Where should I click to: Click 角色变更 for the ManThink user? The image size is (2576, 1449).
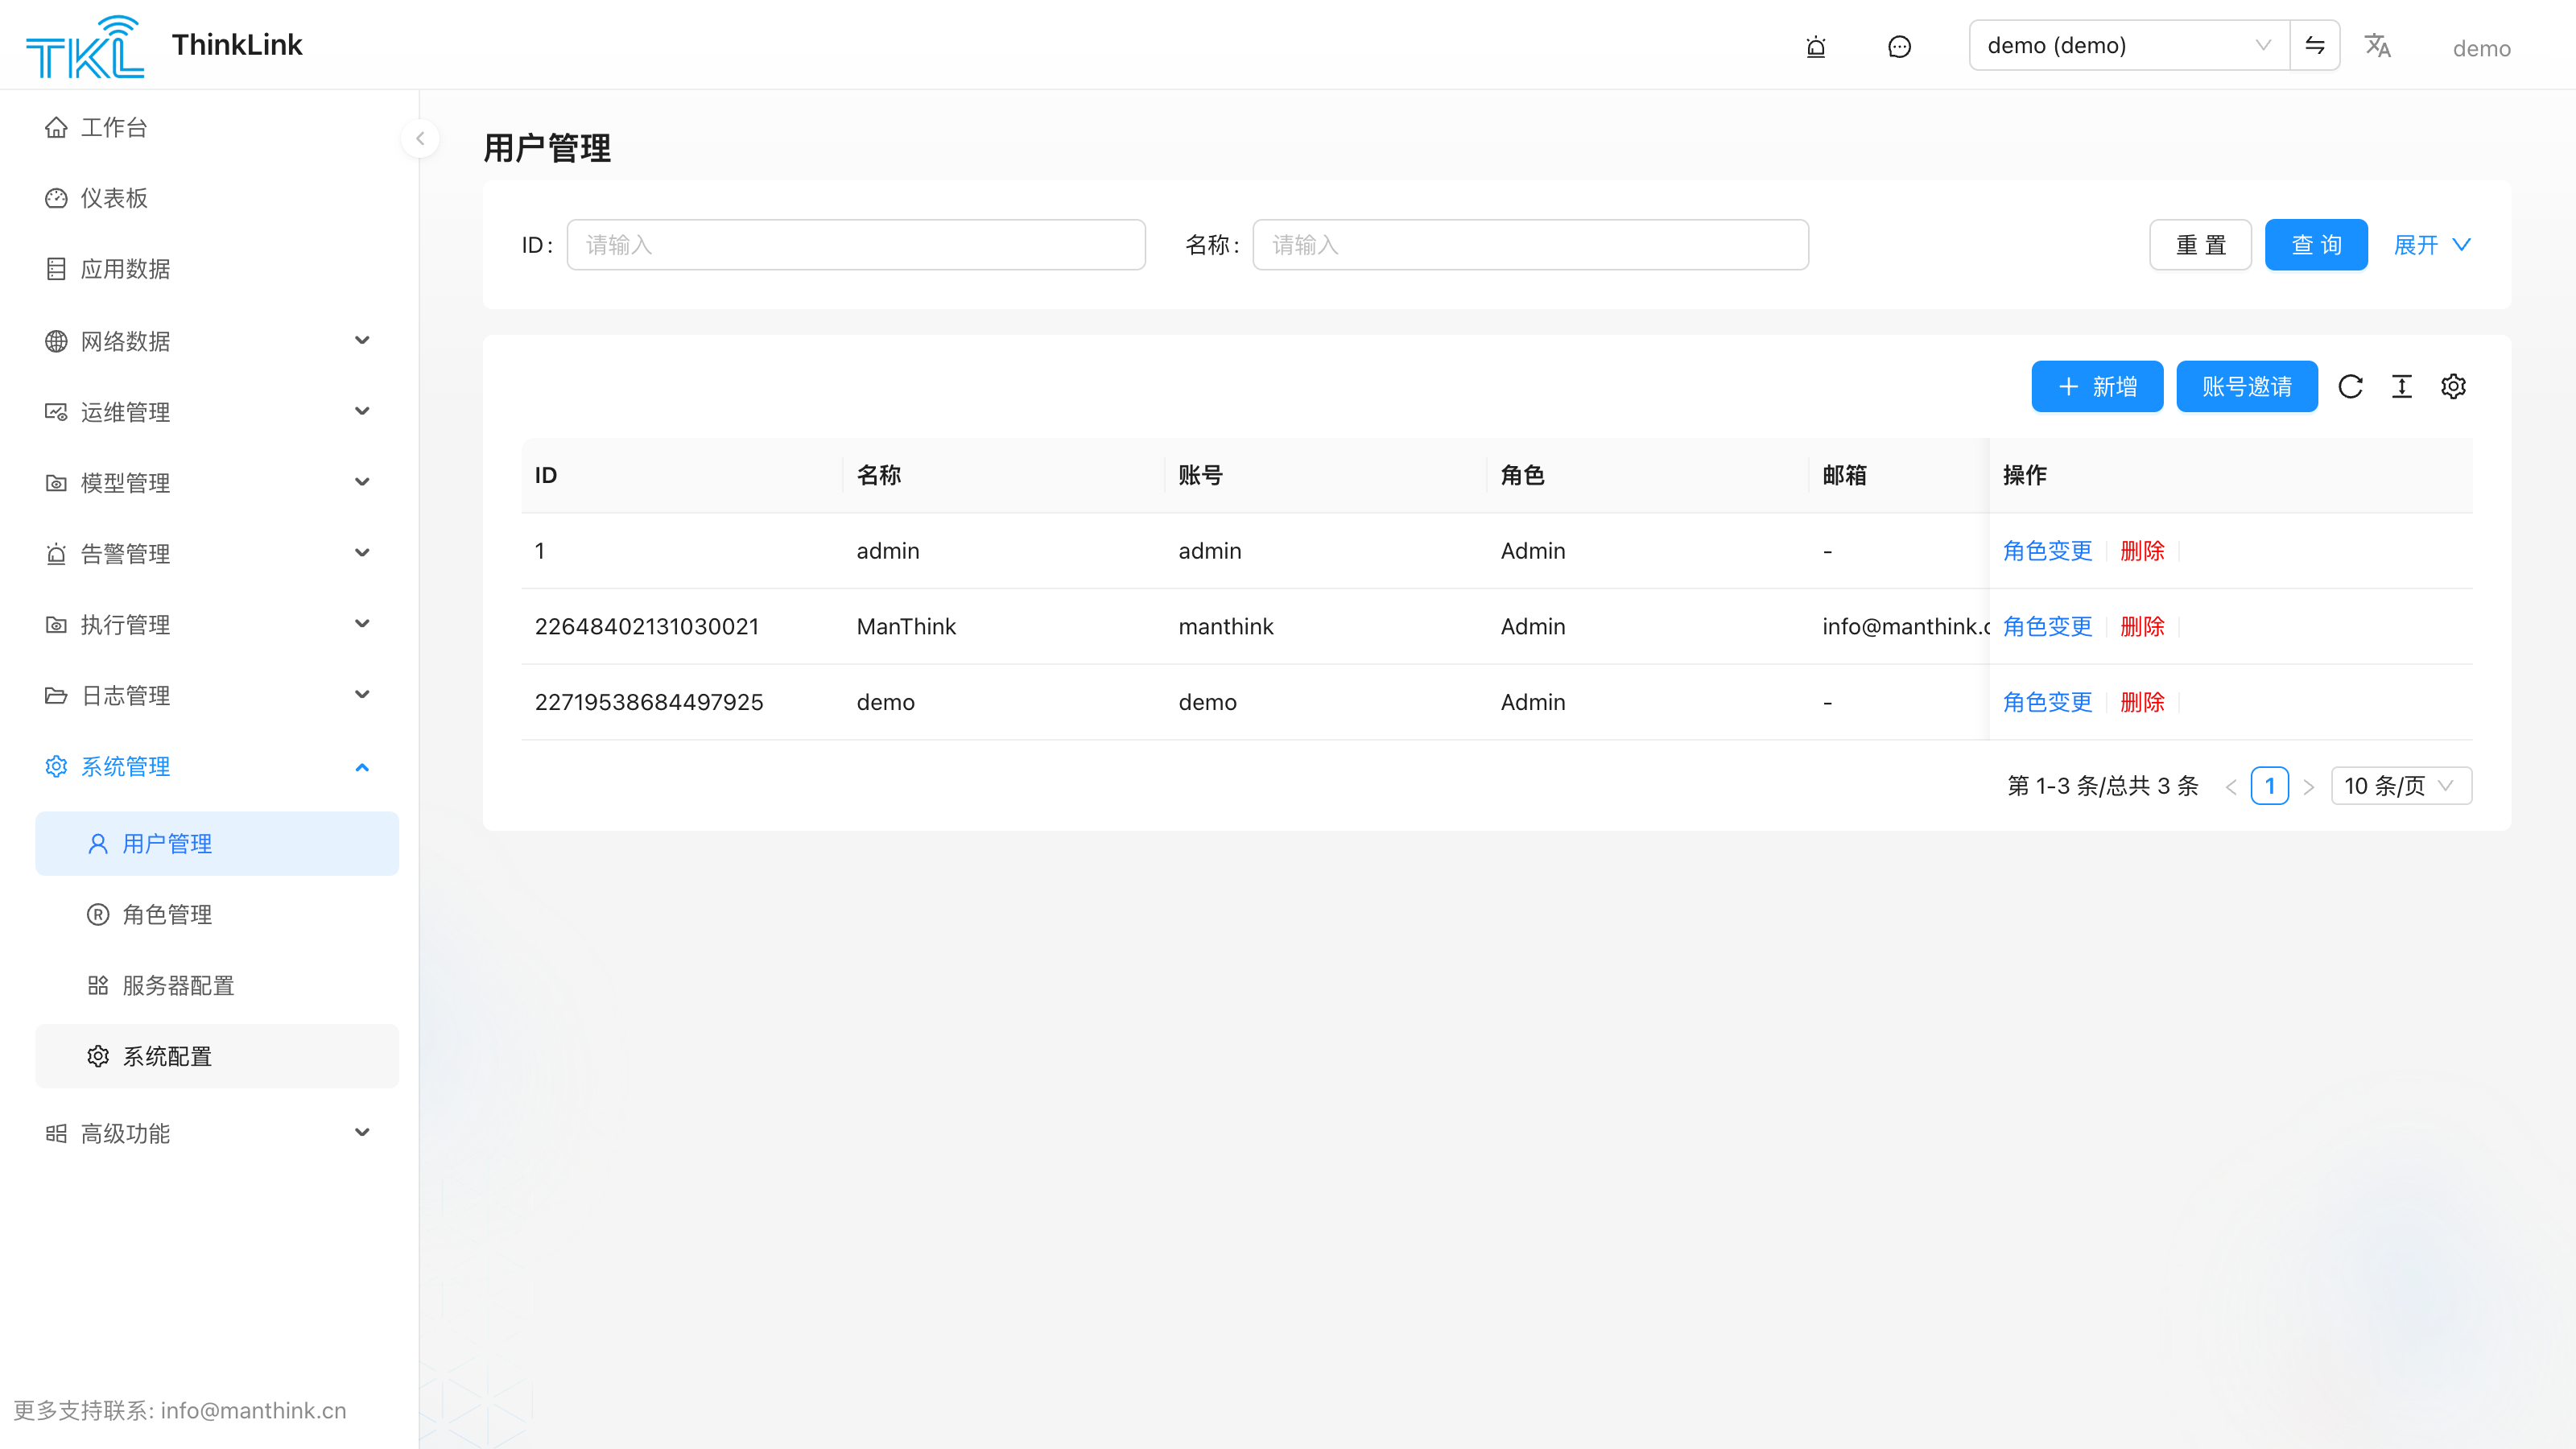(2047, 626)
